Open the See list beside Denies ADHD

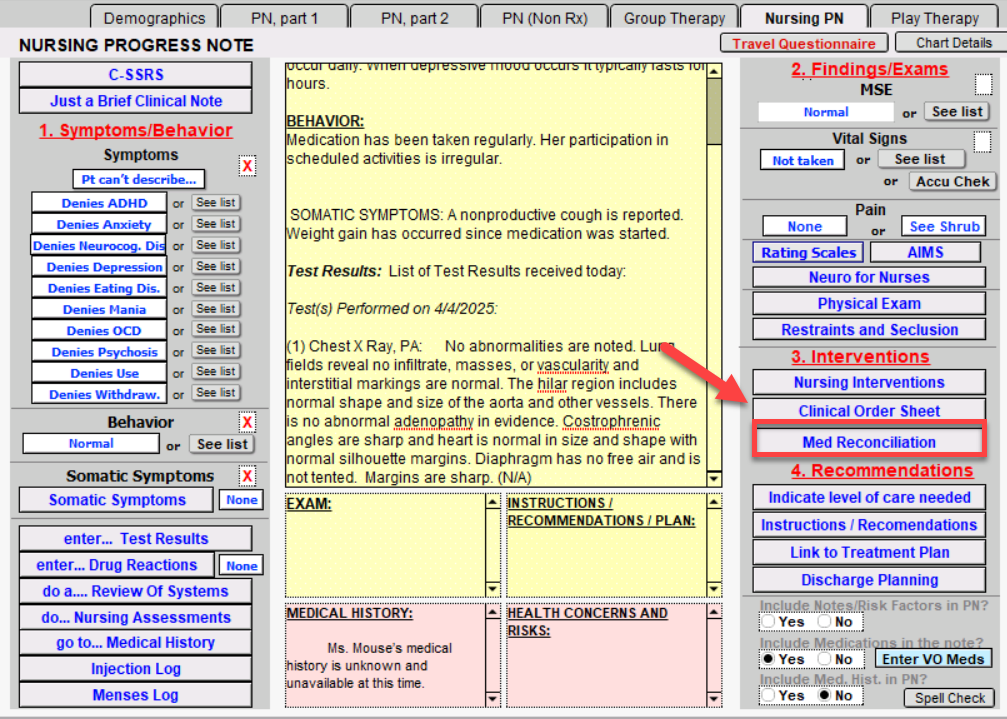pos(216,203)
